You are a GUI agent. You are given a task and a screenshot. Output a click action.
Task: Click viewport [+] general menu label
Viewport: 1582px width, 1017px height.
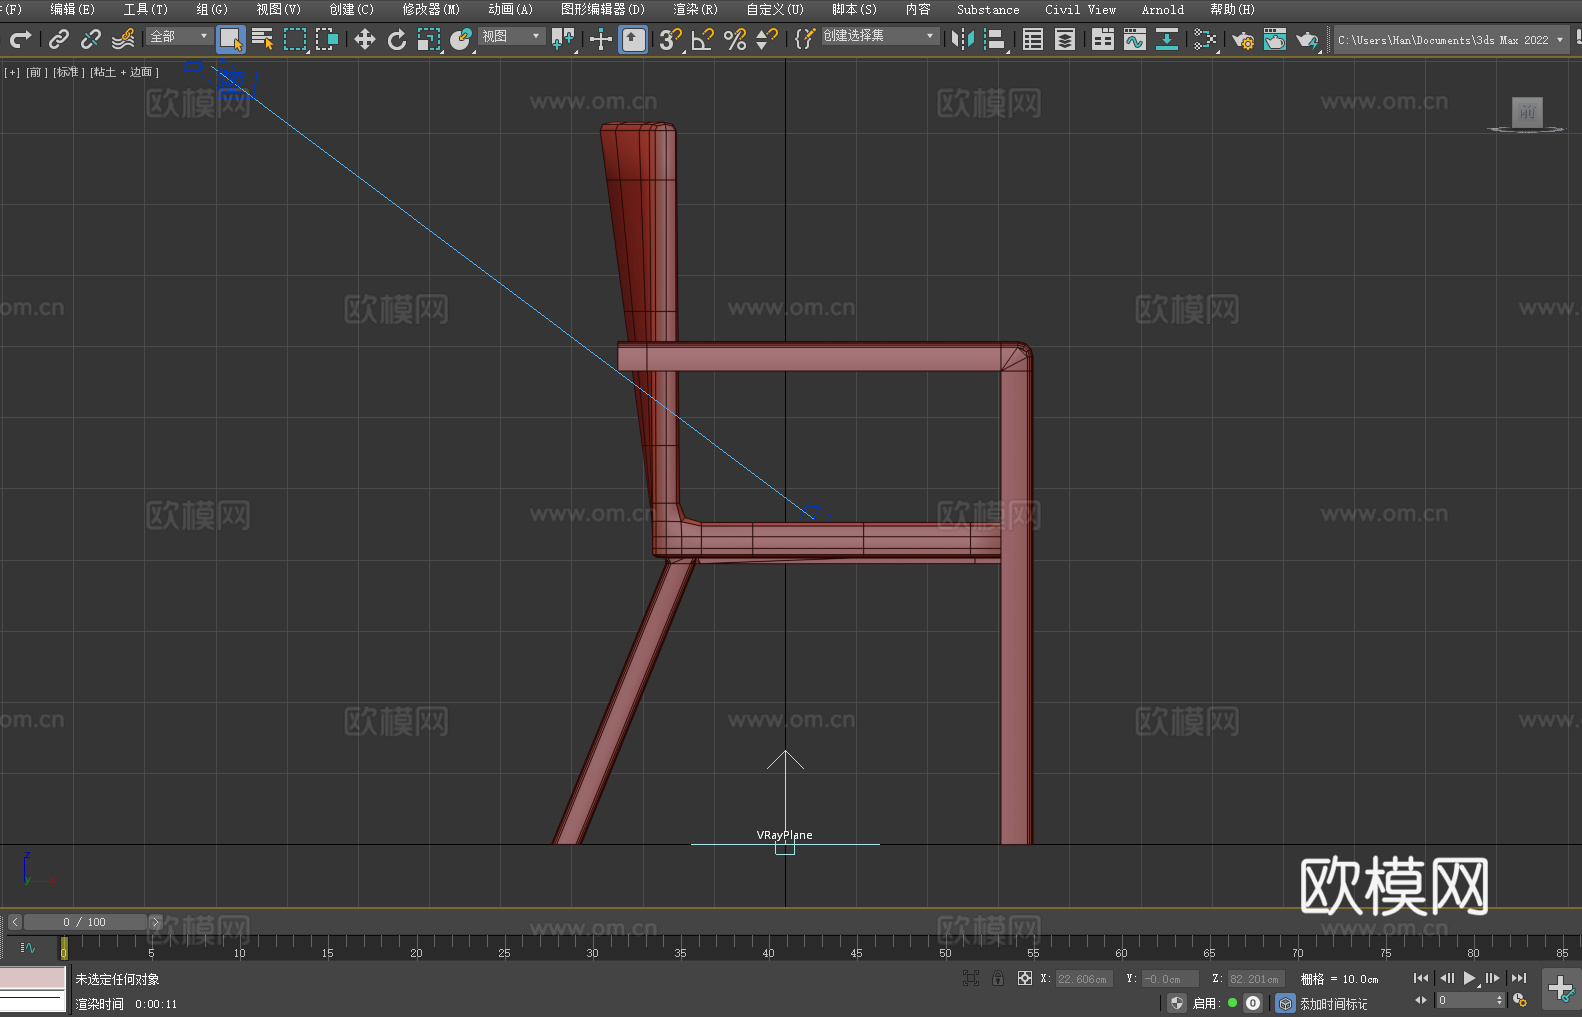pyautogui.click(x=12, y=72)
